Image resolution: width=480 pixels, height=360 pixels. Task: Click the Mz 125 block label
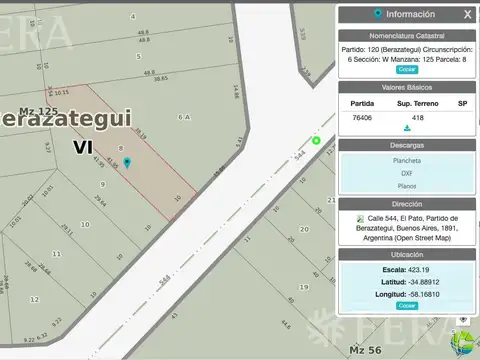38,111
